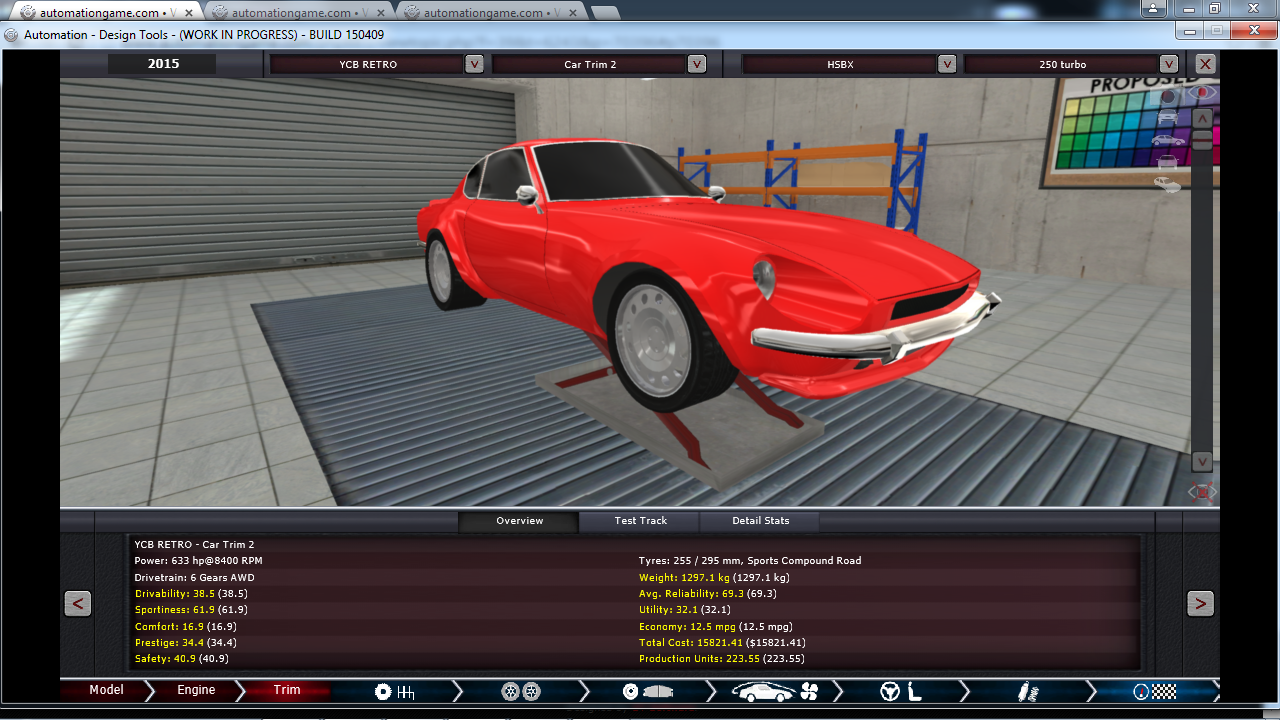1280x720 pixels.
Task: Close the second automationgame.com browser tab
Action: point(380,13)
